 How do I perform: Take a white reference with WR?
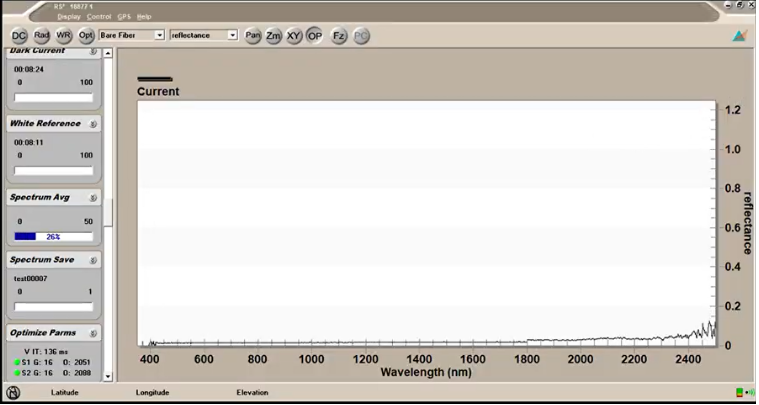pyautogui.click(x=63, y=35)
